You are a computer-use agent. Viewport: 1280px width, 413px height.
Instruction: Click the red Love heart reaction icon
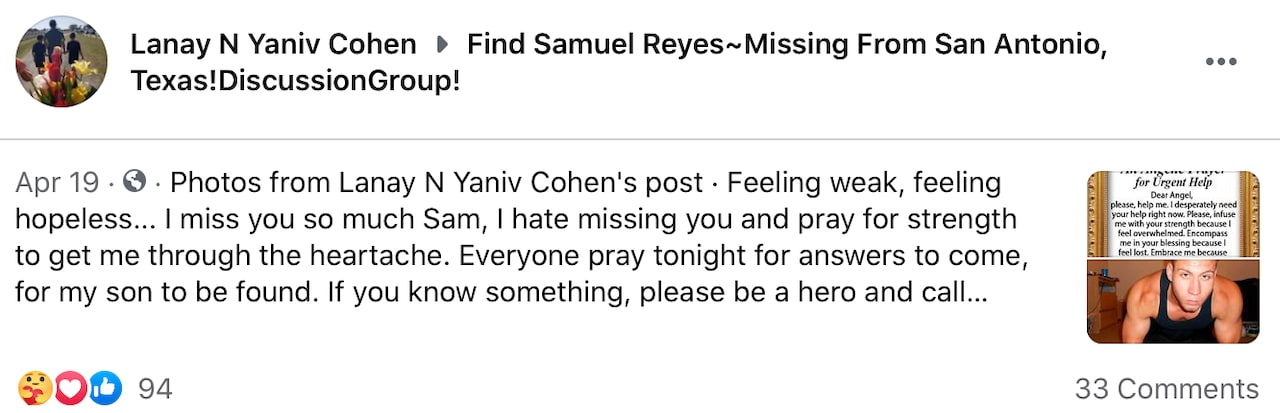[69, 388]
